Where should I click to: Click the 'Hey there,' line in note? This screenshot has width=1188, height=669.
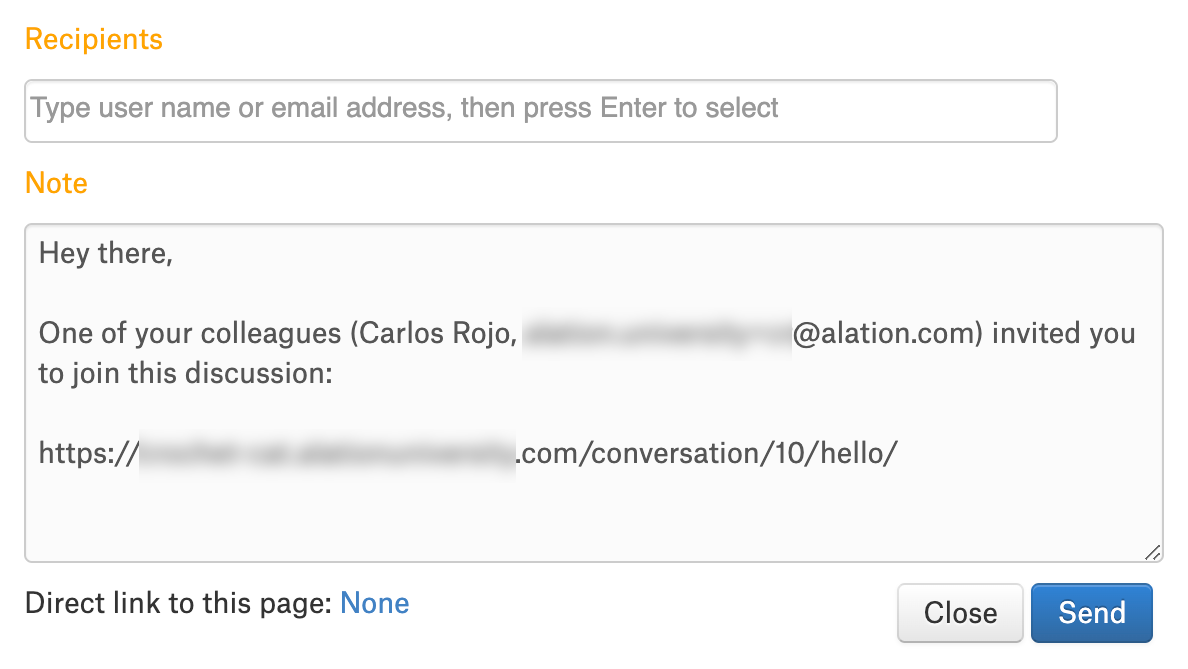click(105, 253)
